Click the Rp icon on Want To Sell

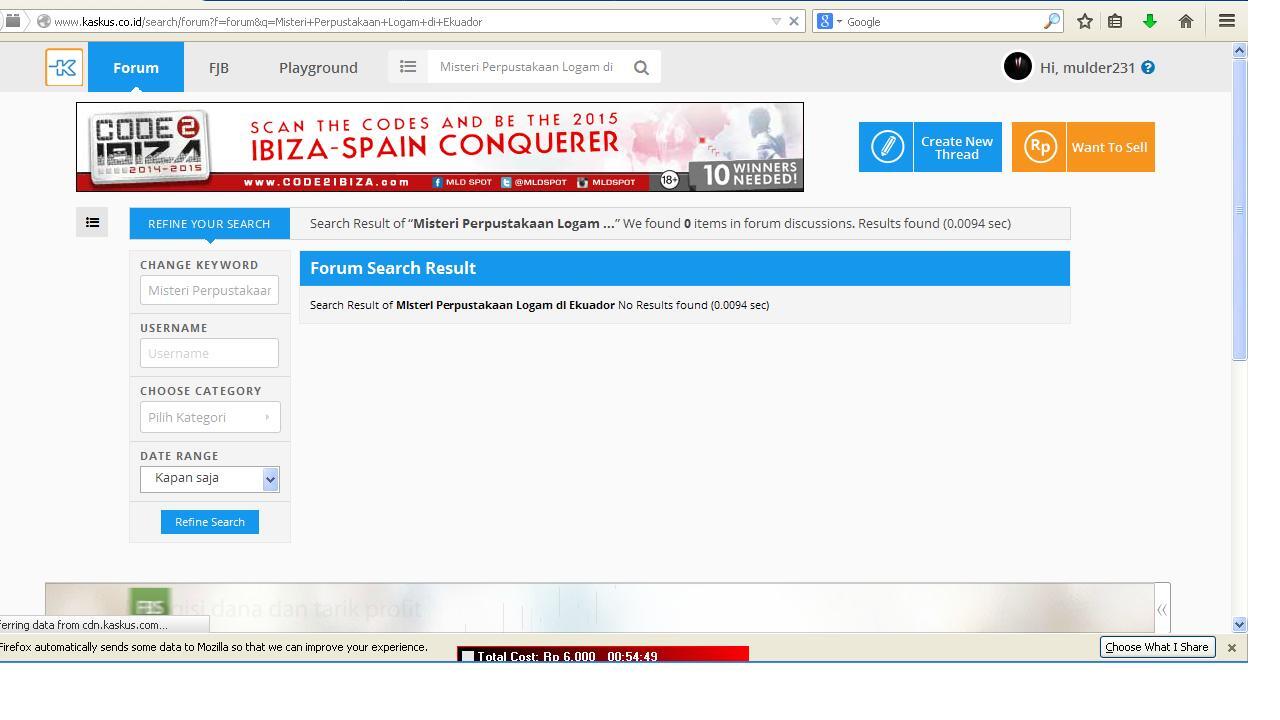(1040, 147)
